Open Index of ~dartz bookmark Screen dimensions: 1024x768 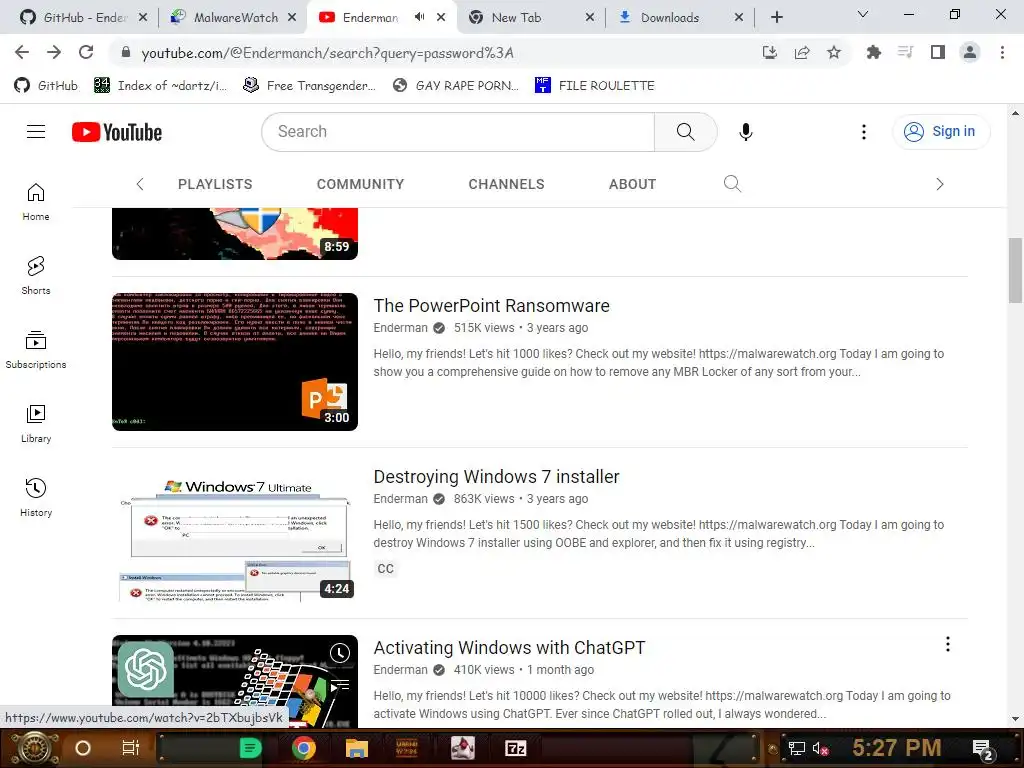coord(161,86)
